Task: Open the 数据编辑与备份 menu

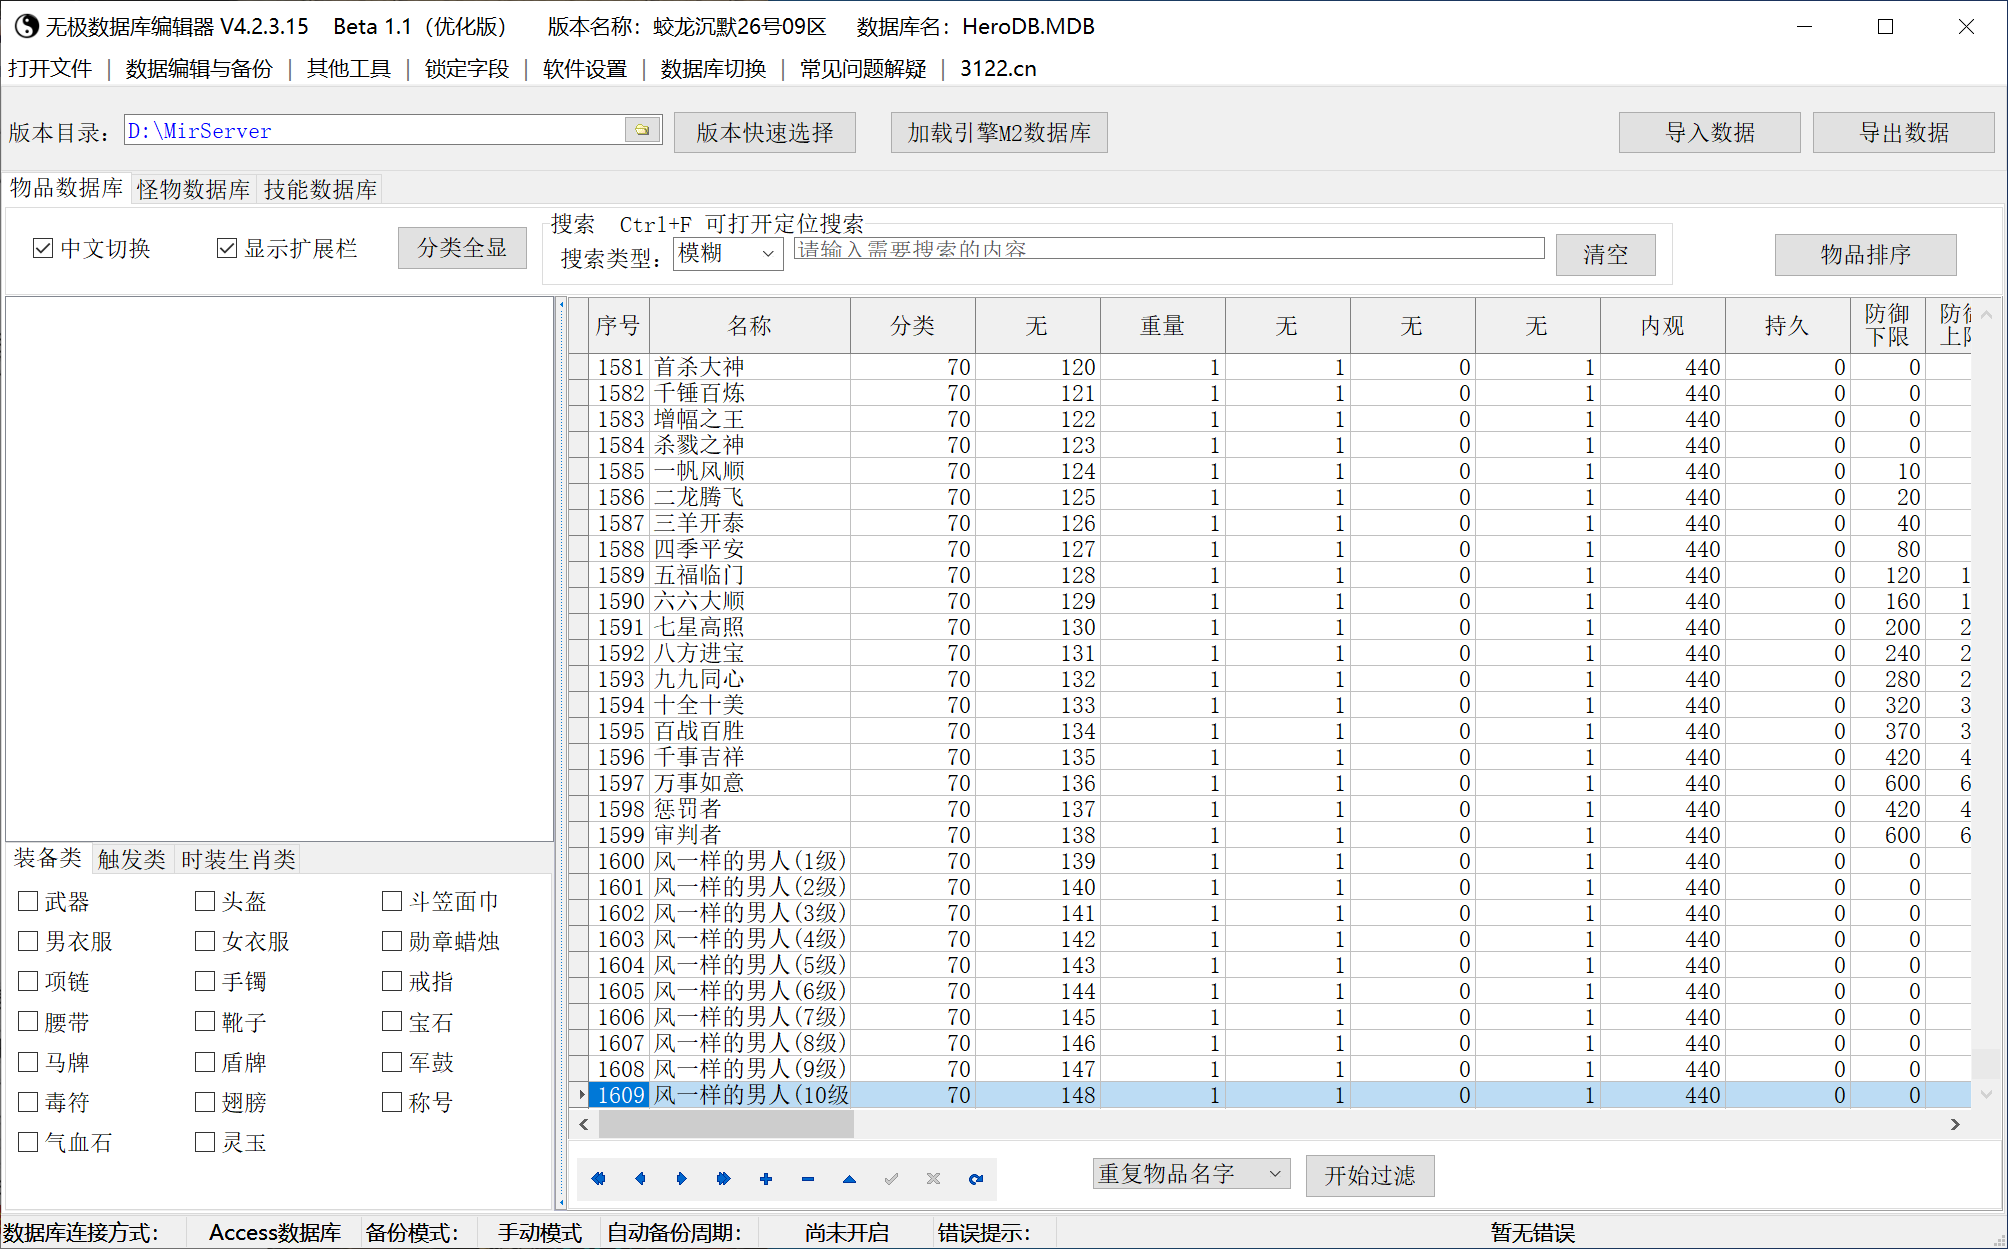Action: (x=199, y=68)
